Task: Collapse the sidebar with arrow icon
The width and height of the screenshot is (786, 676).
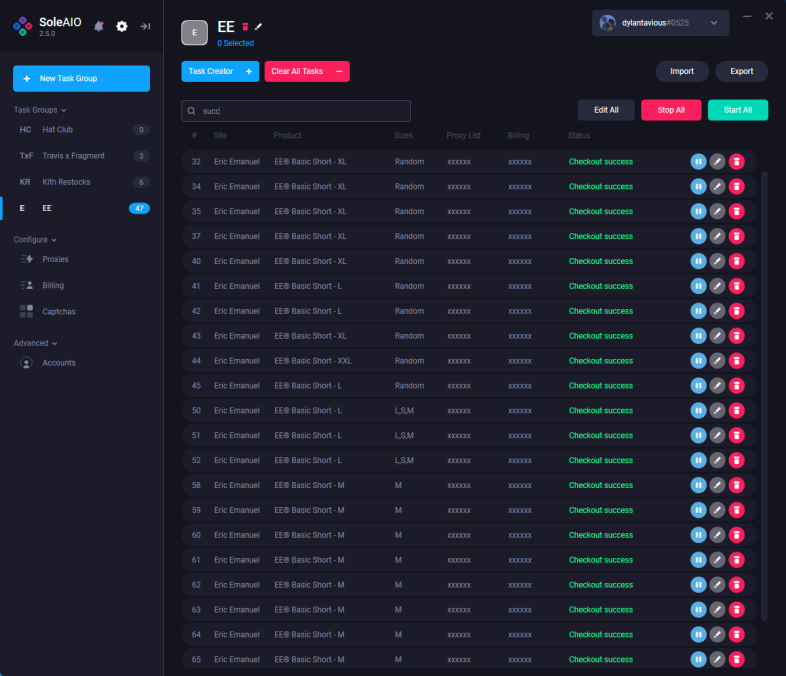Action: pos(145,26)
